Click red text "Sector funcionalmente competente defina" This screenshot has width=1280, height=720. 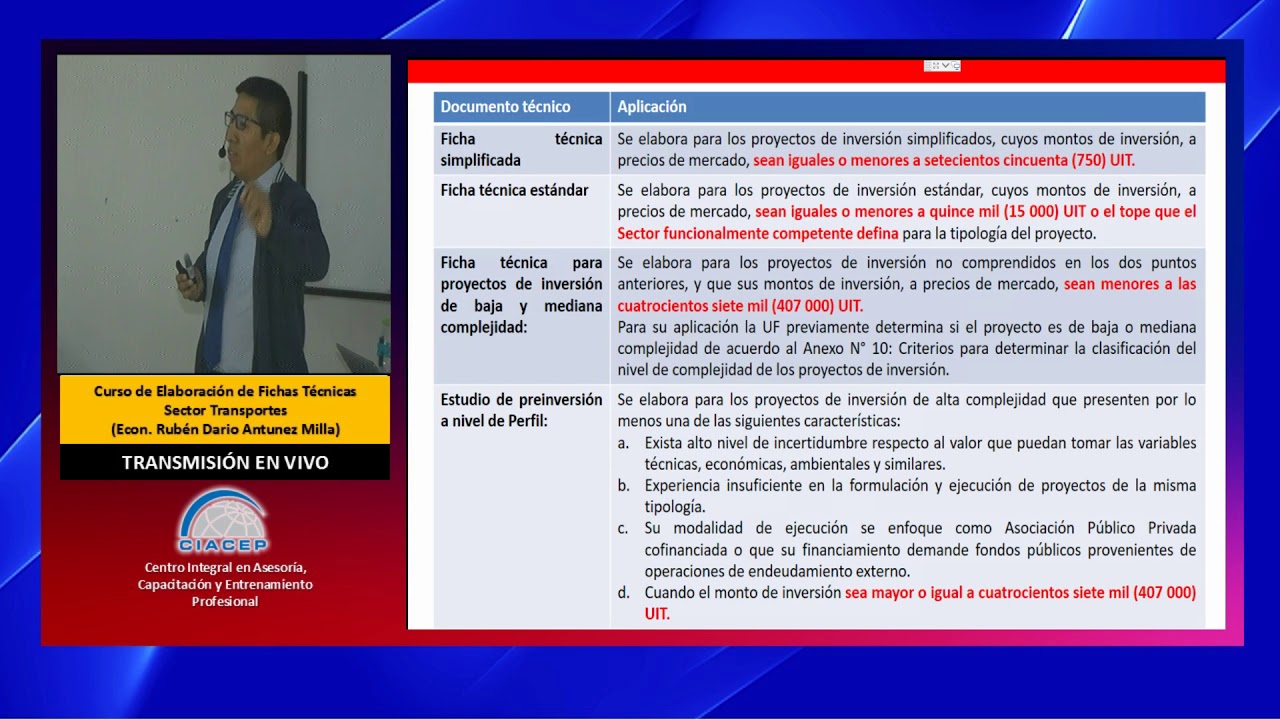point(757,234)
